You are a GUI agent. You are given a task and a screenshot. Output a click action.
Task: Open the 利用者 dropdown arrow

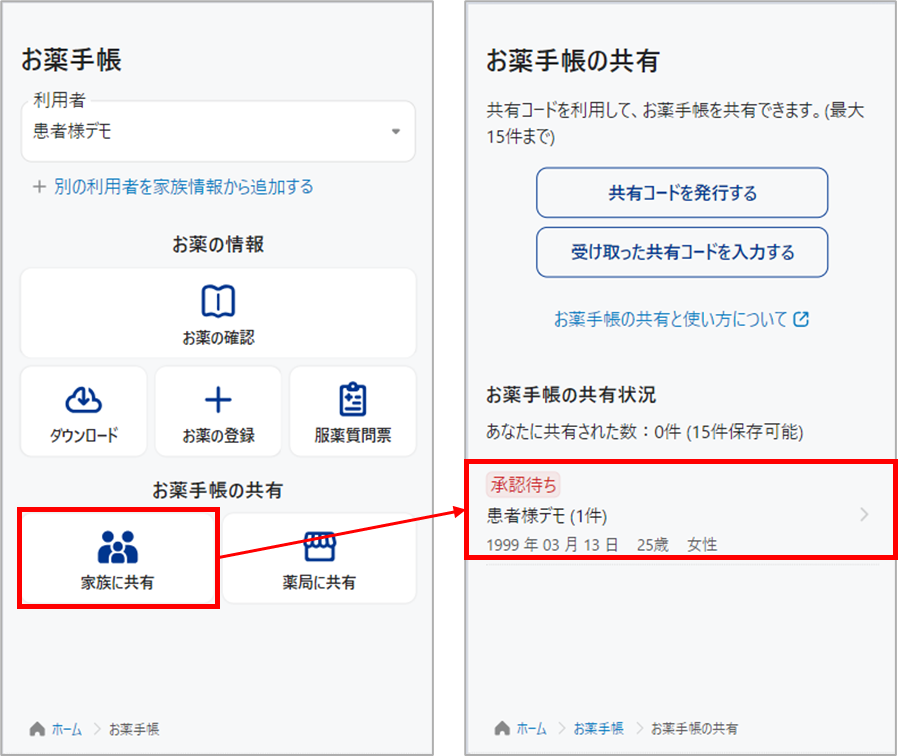tap(396, 131)
